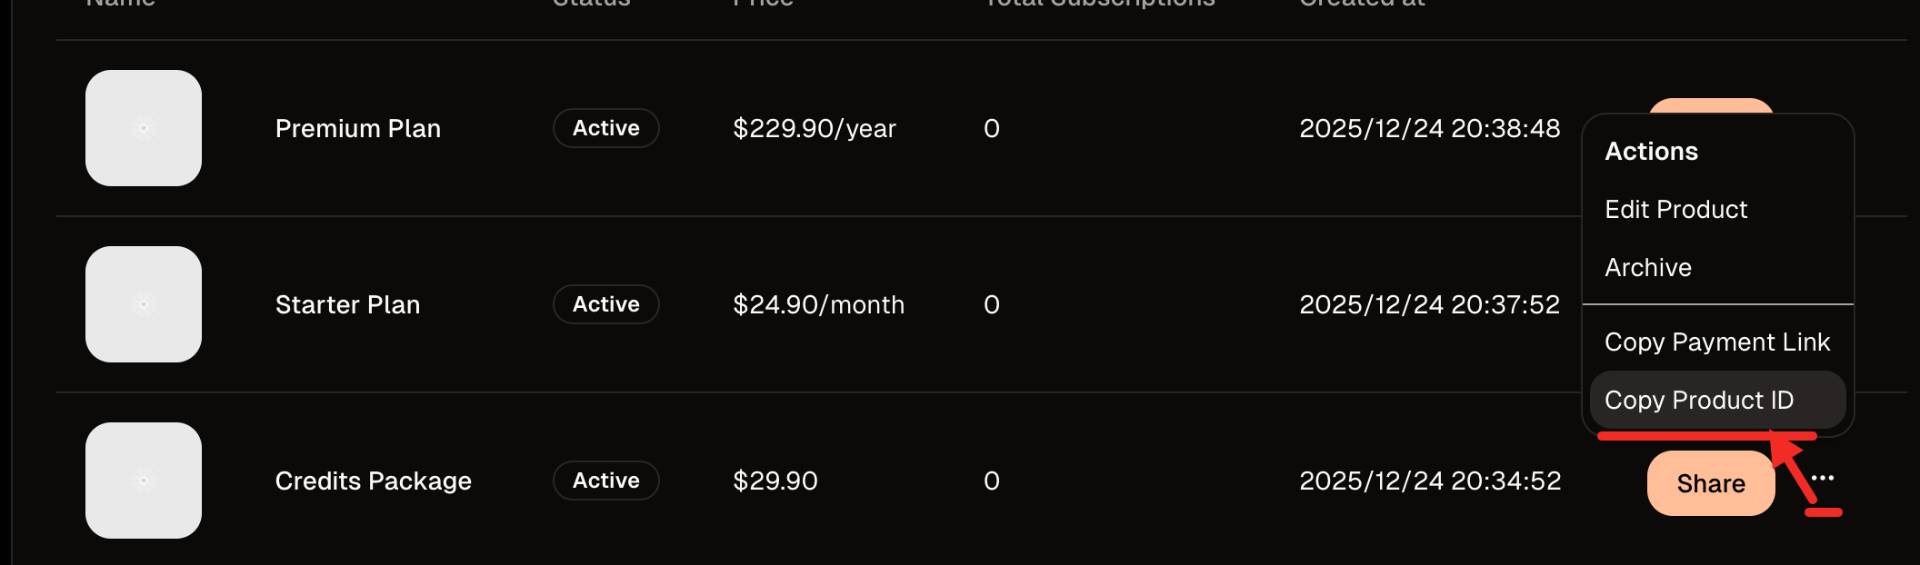Click the Premium Plan creation date 20:38:48

tap(1429, 128)
